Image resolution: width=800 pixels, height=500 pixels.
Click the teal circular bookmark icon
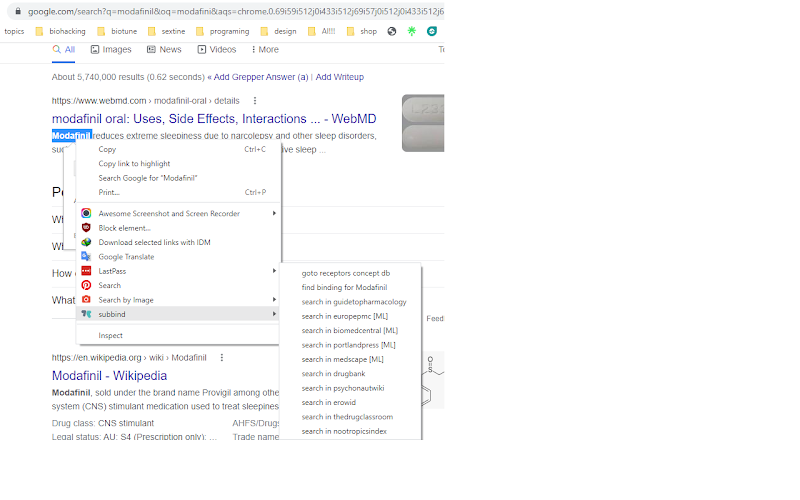coord(432,31)
